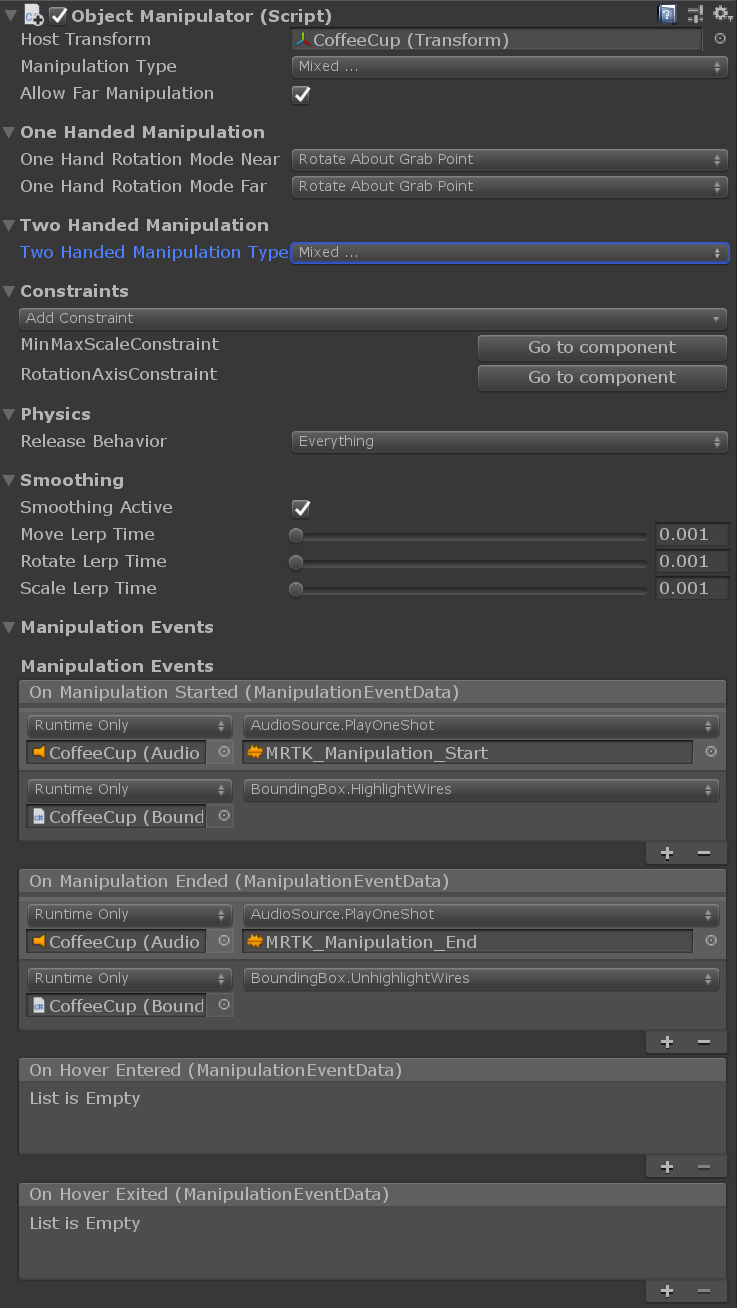Screen dimensions: 737x1308
Task: Click the component preset sliders icon
Action: tap(695, 14)
